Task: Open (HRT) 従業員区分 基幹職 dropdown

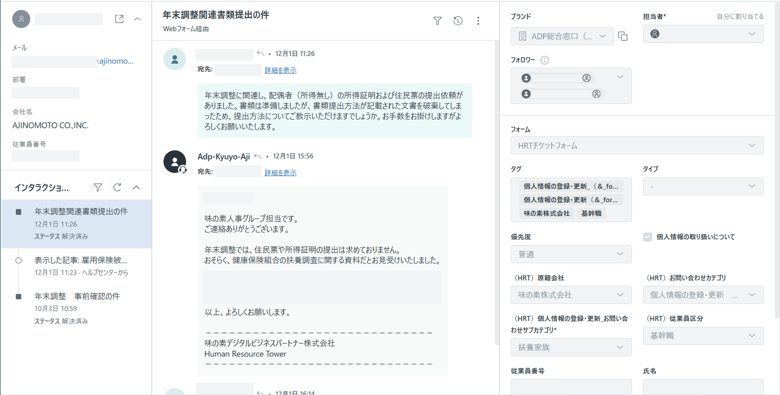Action: [x=703, y=336]
